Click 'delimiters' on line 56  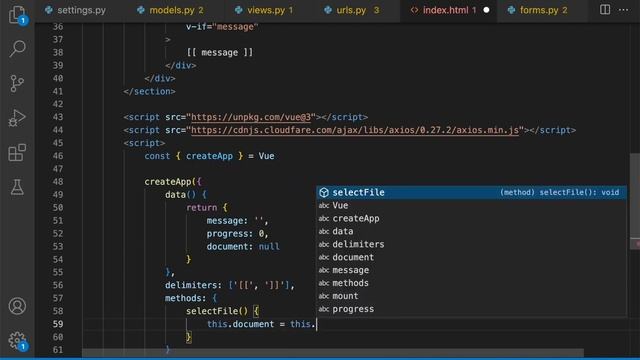(x=191, y=285)
